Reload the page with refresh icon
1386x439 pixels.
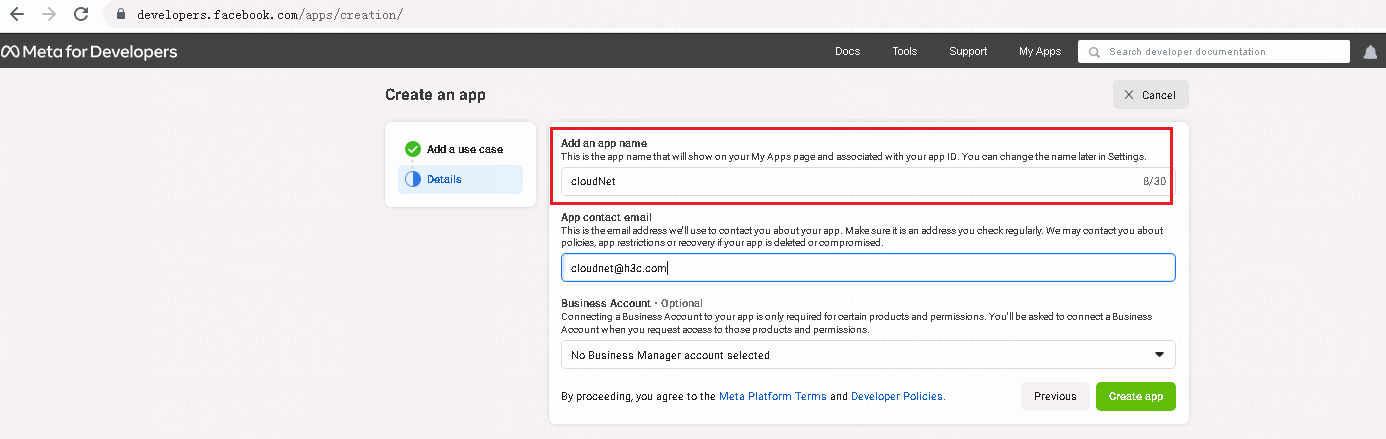pyautogui.click(x=82, y=15)
